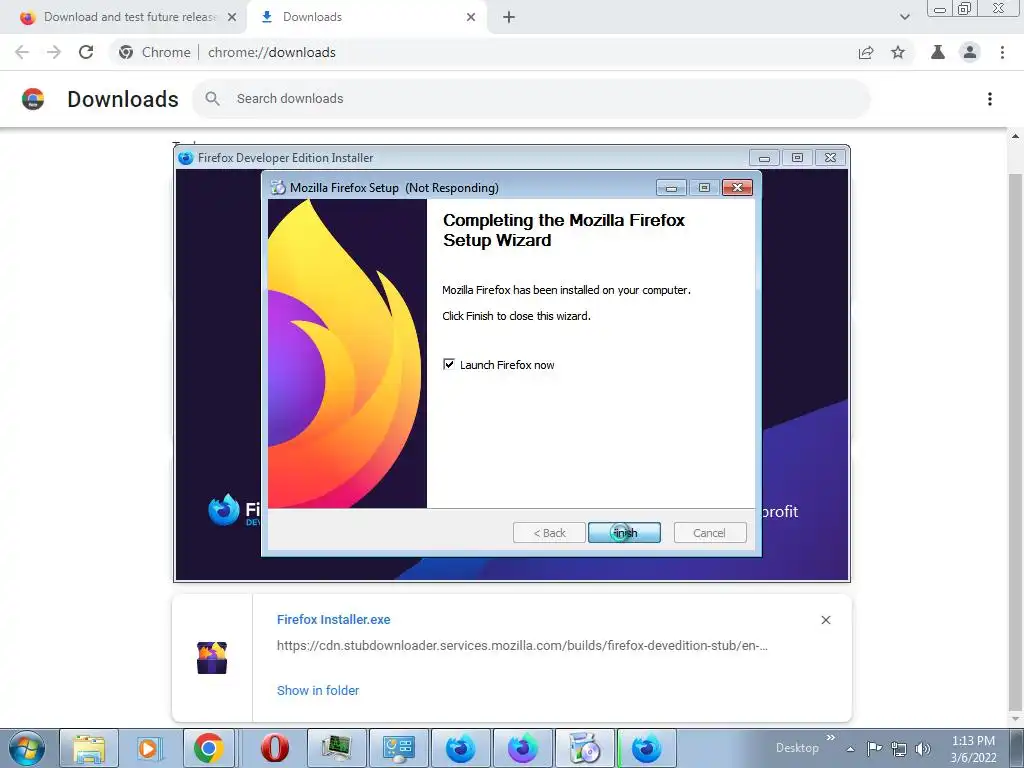Open the volume tray icon
The height and width of the screenshot is (768, 1024).
coord(922,749)
